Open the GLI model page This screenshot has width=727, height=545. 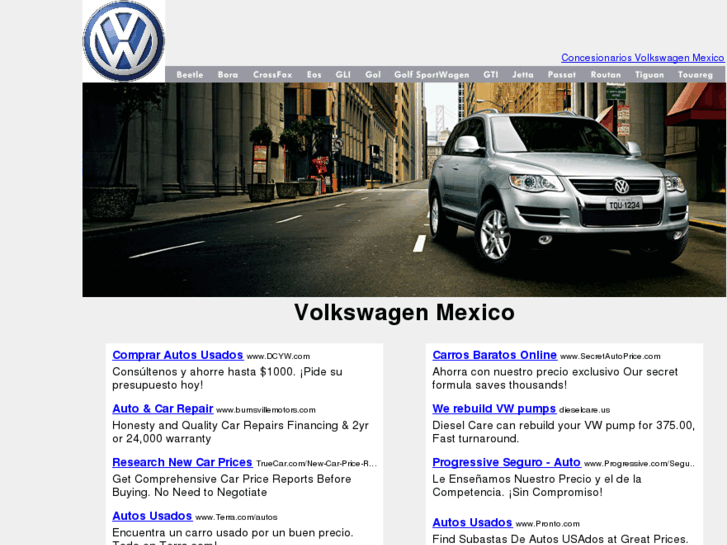(343, 75)
